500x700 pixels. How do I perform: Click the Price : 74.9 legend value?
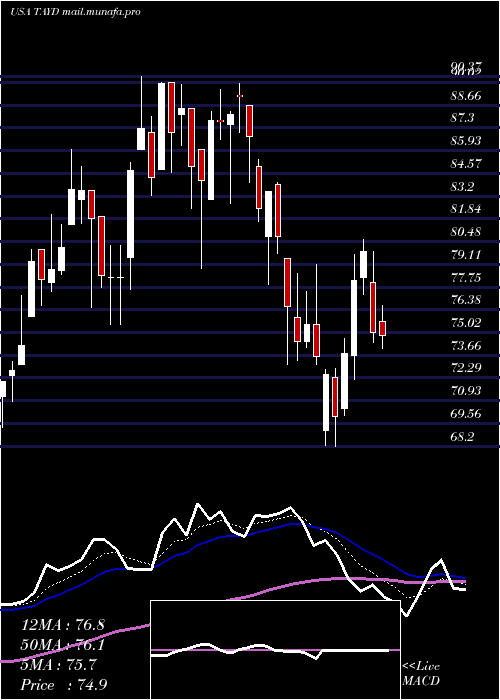pyautogui.click(x=64, y=685)
